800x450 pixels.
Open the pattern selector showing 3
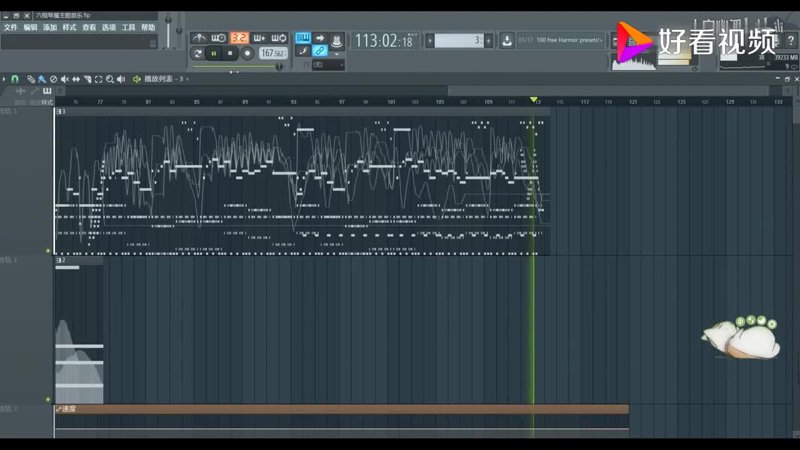(x=459, y=40)
